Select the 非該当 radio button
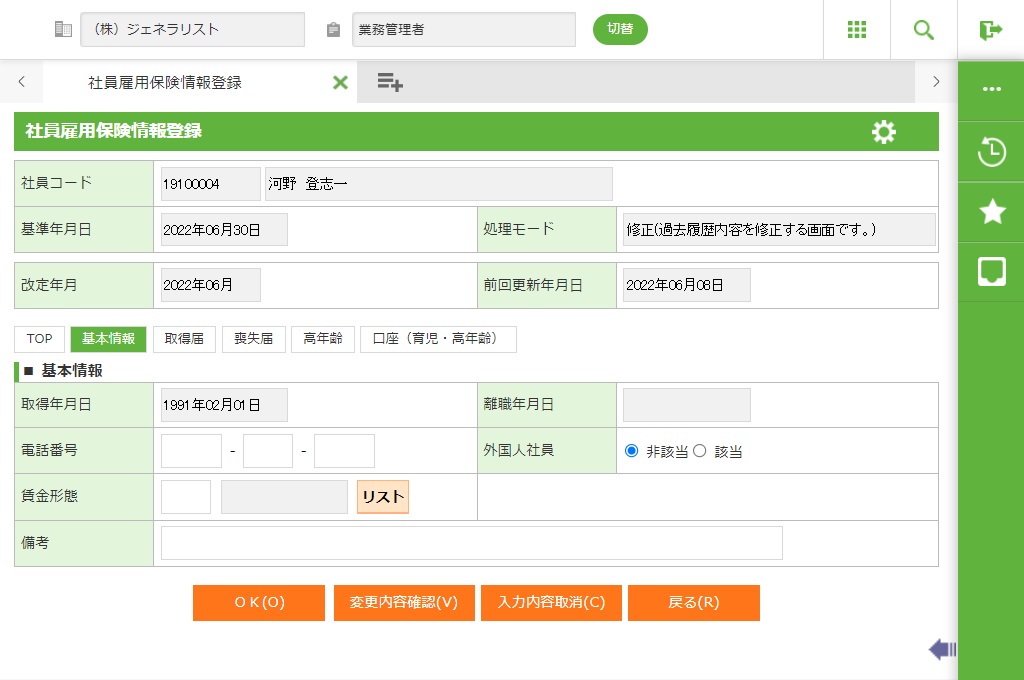Viewport: 1024px width, 680px height. coord(631,451)
